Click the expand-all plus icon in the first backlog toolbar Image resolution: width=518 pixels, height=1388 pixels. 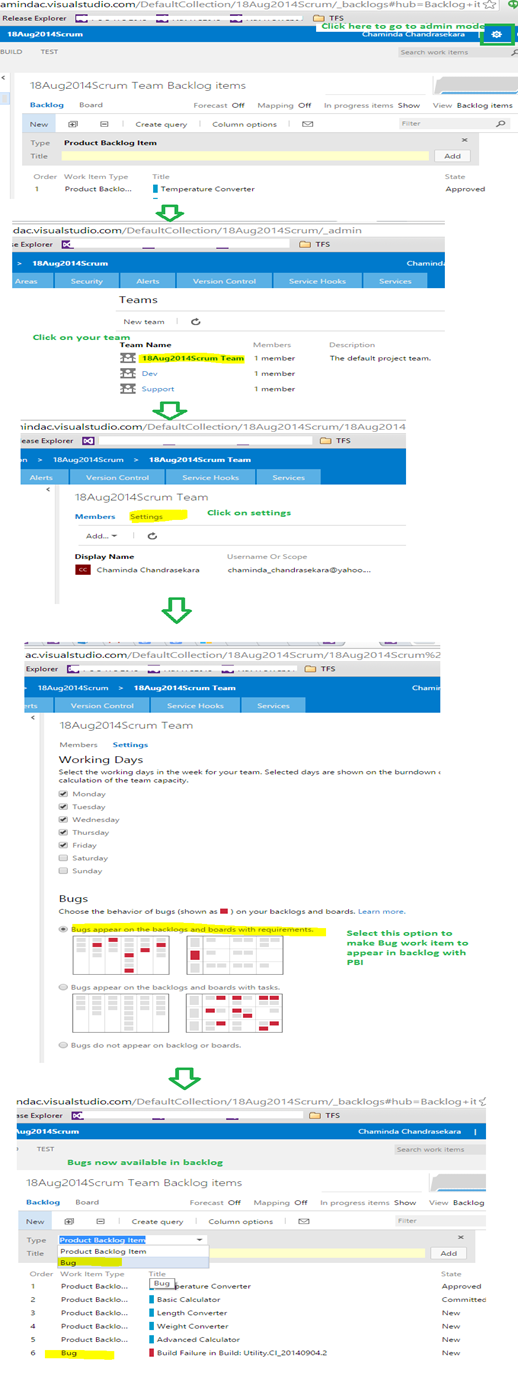pyautogui.click(x=73, y=124)
